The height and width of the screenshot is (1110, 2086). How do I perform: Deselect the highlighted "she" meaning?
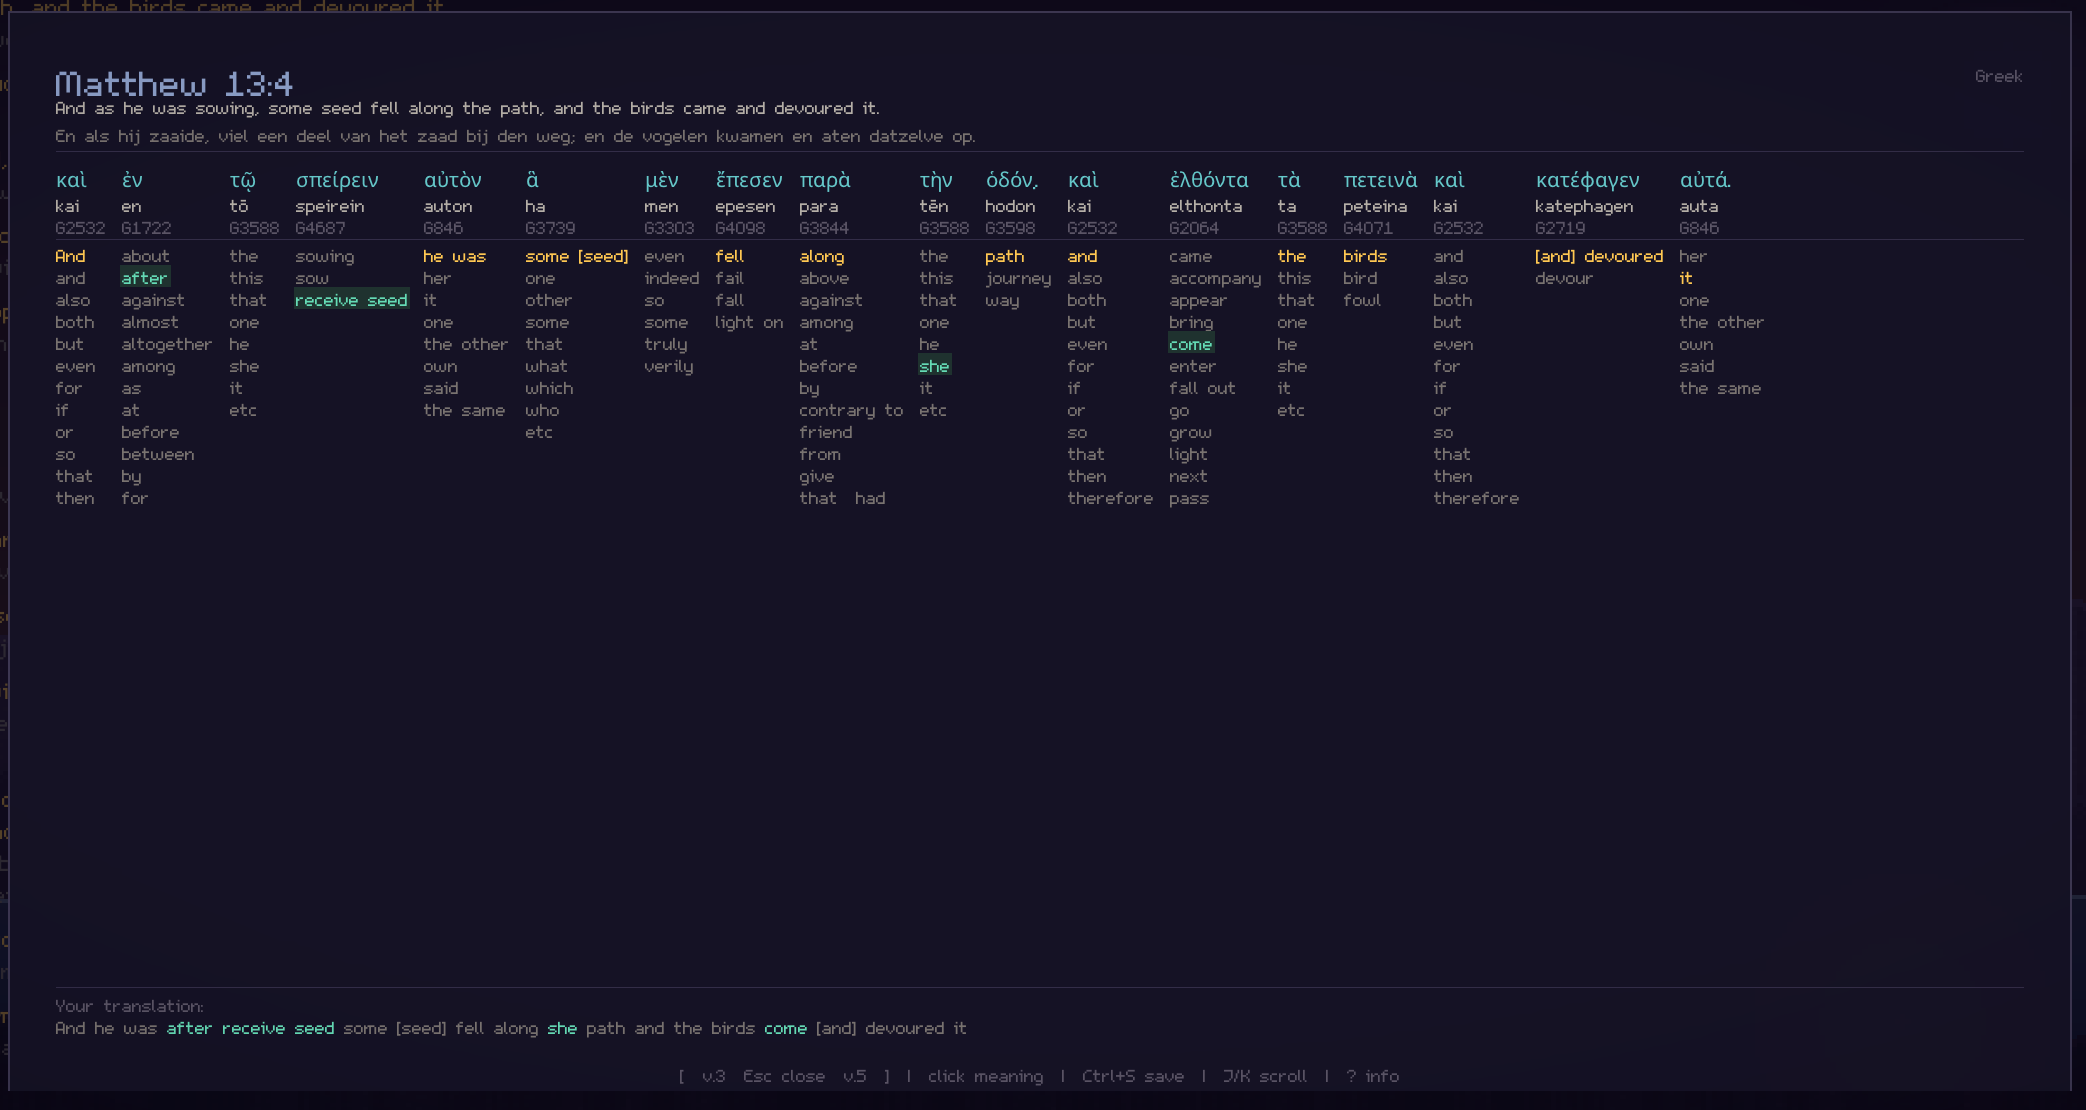click(934, 366)
